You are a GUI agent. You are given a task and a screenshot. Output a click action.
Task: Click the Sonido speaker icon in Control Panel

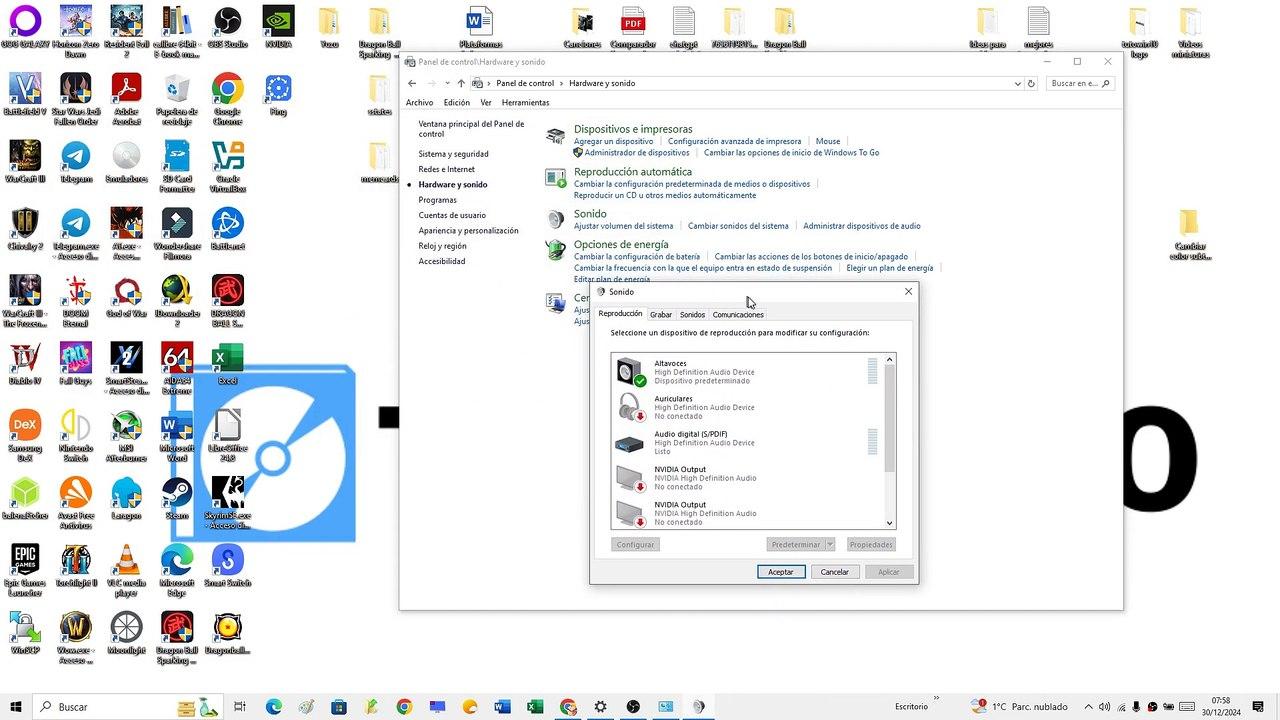point(555,220)
